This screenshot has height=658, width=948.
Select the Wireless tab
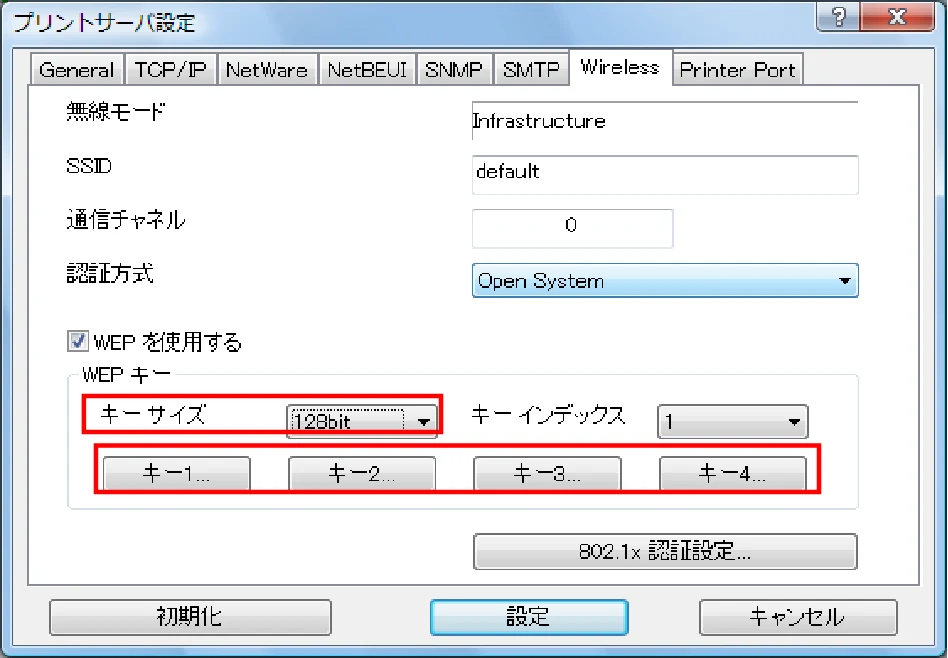tap(620, 67)
